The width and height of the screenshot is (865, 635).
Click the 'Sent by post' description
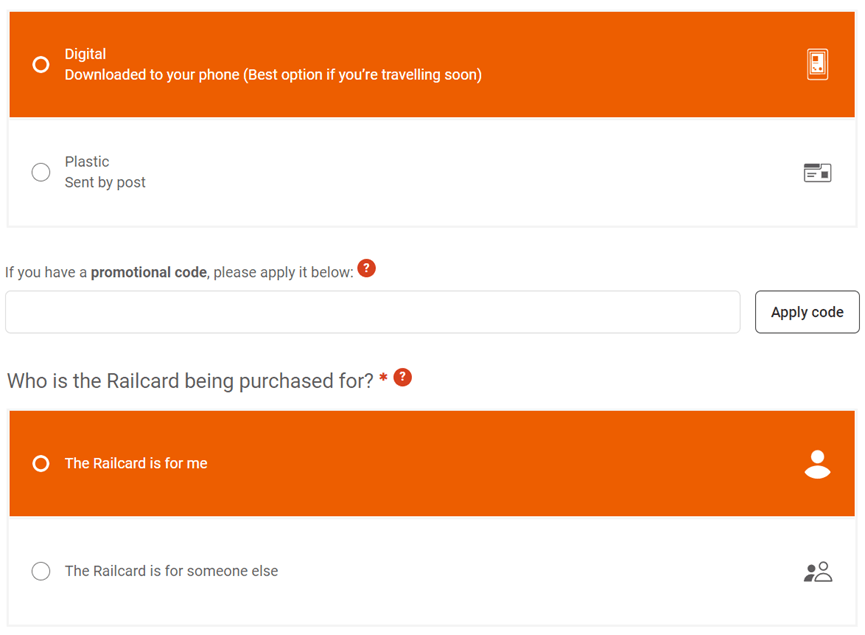pyautogui.click(x=105, y=183)
